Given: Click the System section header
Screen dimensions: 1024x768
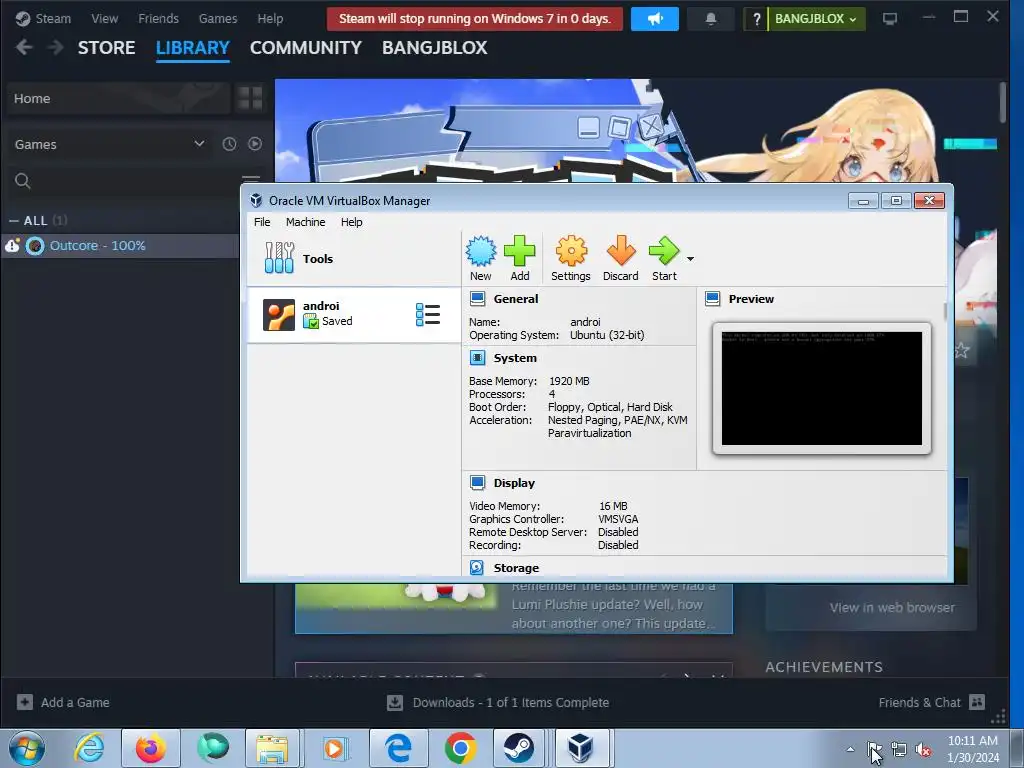Looking at the screenshot, I should click(x=515, y=358).
